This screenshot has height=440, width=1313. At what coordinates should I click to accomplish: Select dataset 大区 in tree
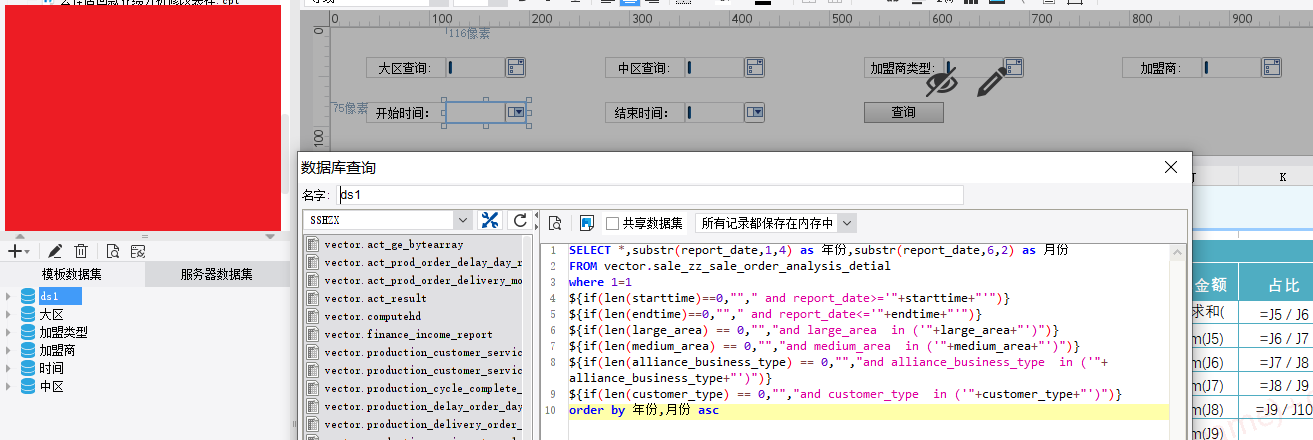click(51, 314)
